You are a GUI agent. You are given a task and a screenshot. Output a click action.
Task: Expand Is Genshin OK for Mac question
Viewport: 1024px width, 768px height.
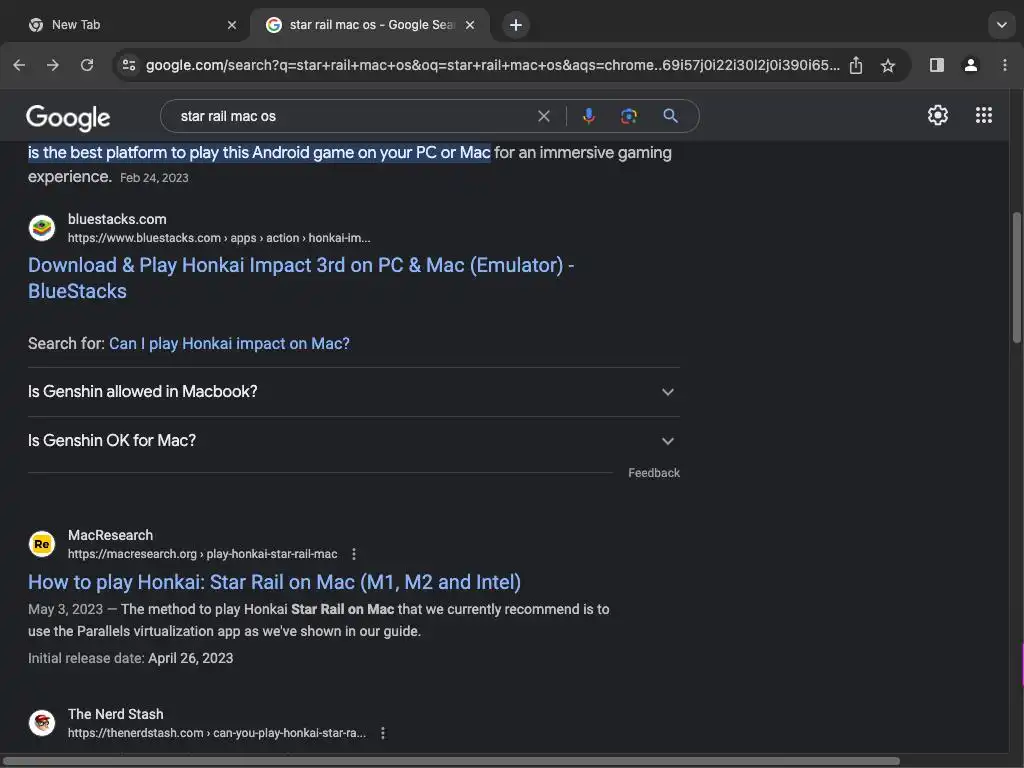(x=353, y=441)
